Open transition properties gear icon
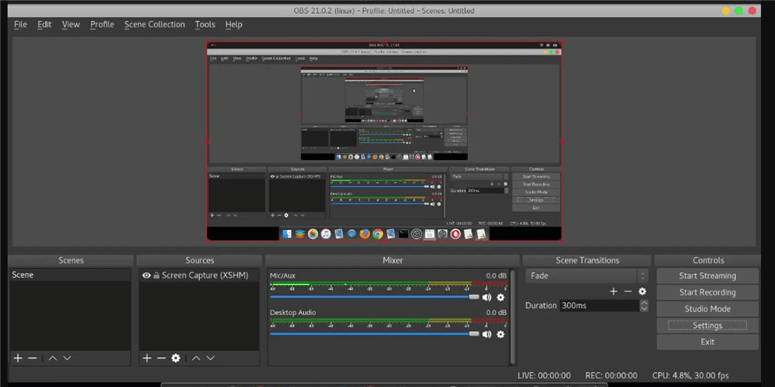The height and width of the screenshot is (387, 775). coord(642,292)
